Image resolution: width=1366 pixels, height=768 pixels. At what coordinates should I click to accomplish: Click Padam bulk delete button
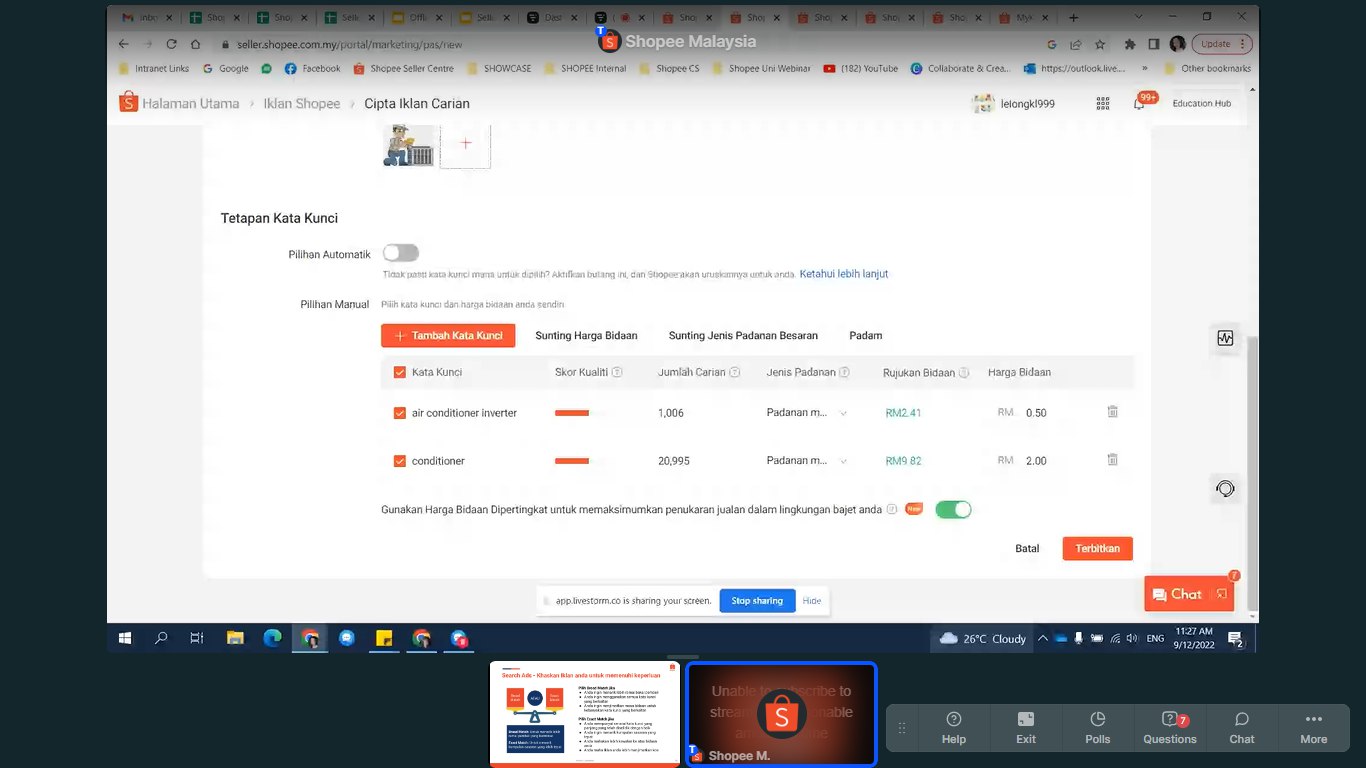866,335
